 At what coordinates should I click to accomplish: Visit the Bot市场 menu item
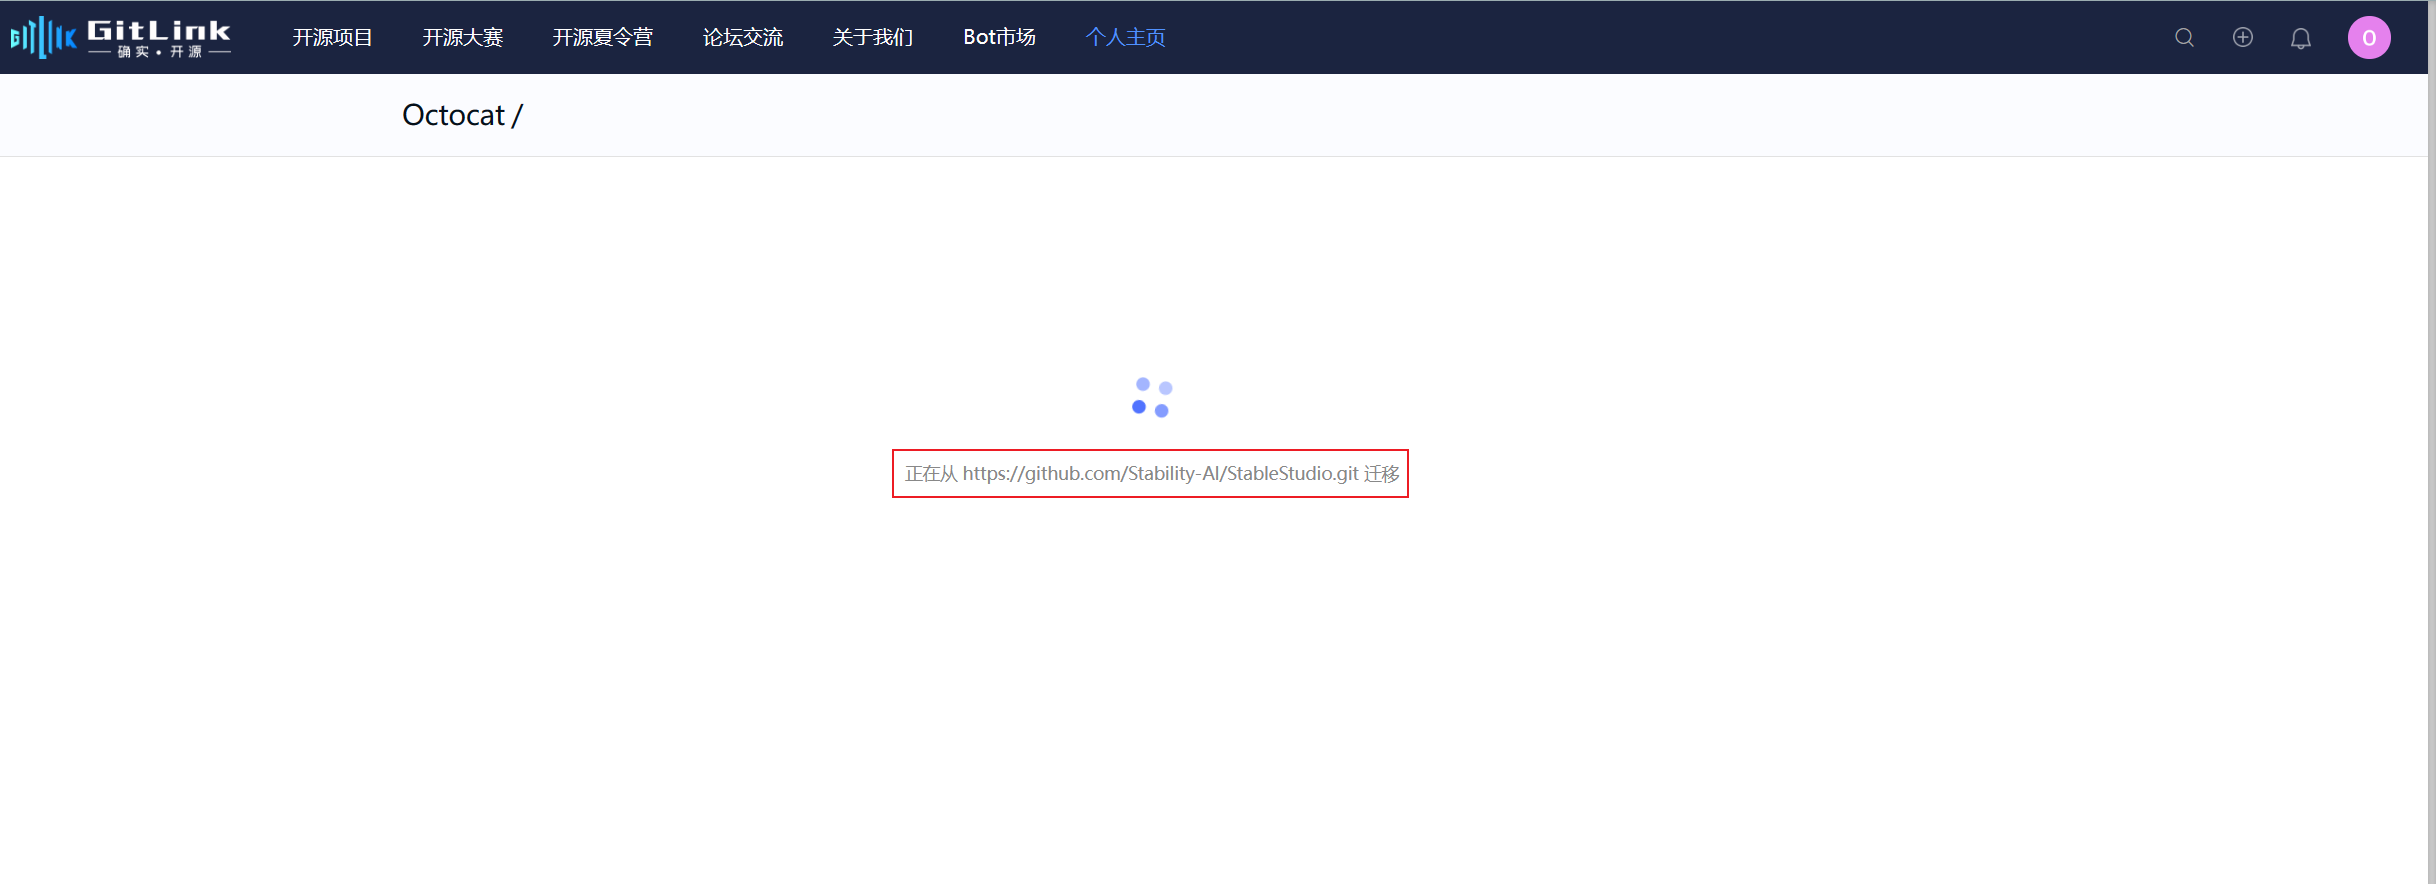pos(999,37)
